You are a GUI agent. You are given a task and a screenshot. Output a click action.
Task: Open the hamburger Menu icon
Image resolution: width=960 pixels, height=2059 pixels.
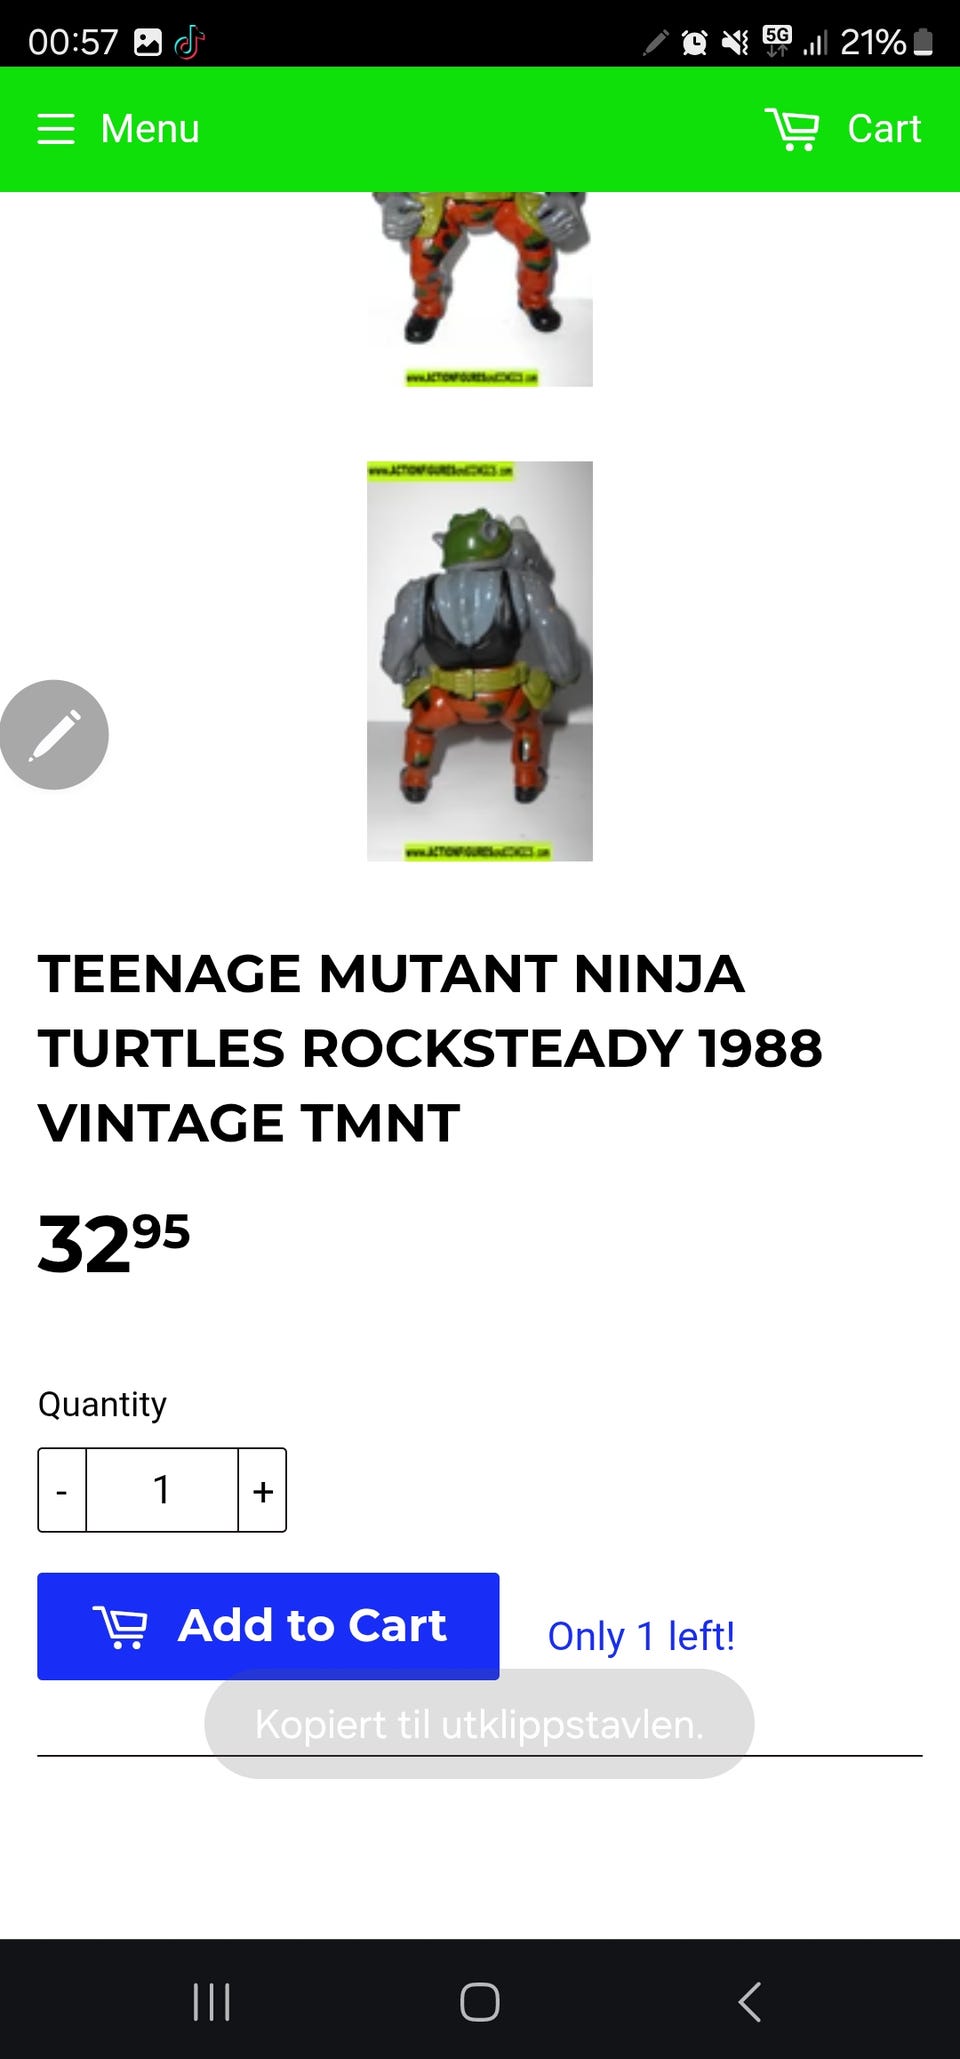(56, 129)
